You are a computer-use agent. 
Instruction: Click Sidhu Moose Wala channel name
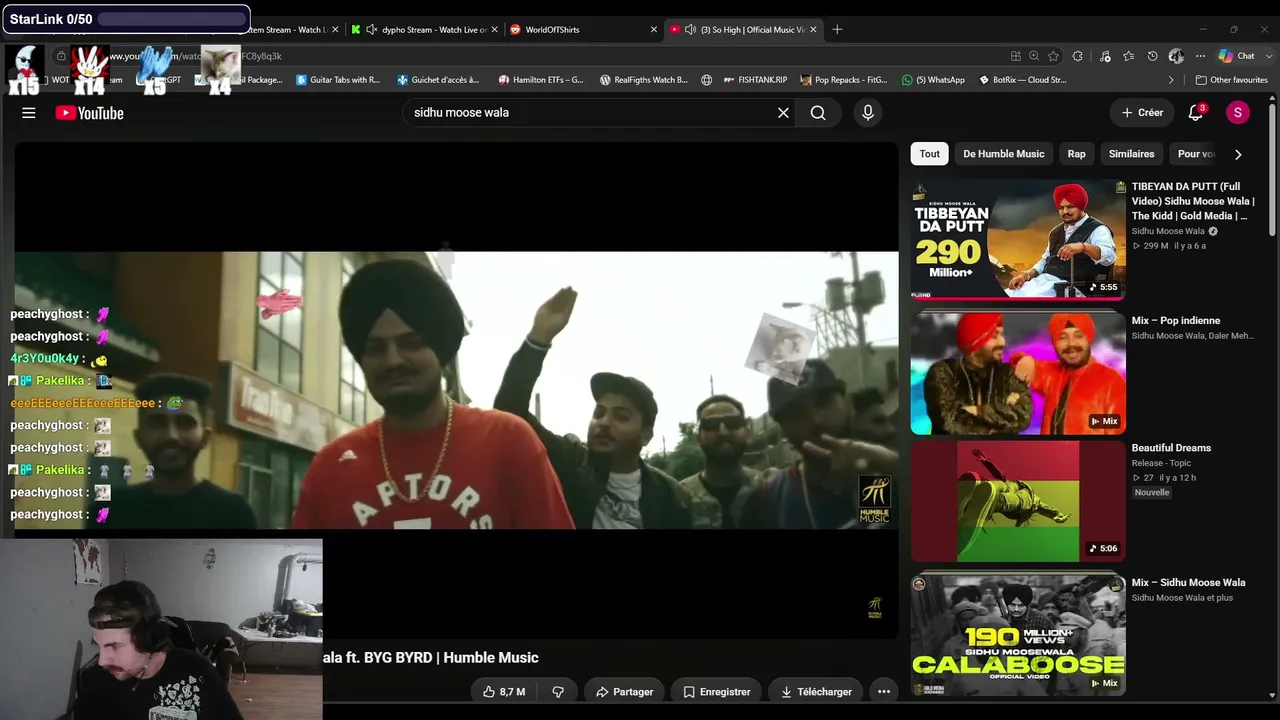(1168, 231)
